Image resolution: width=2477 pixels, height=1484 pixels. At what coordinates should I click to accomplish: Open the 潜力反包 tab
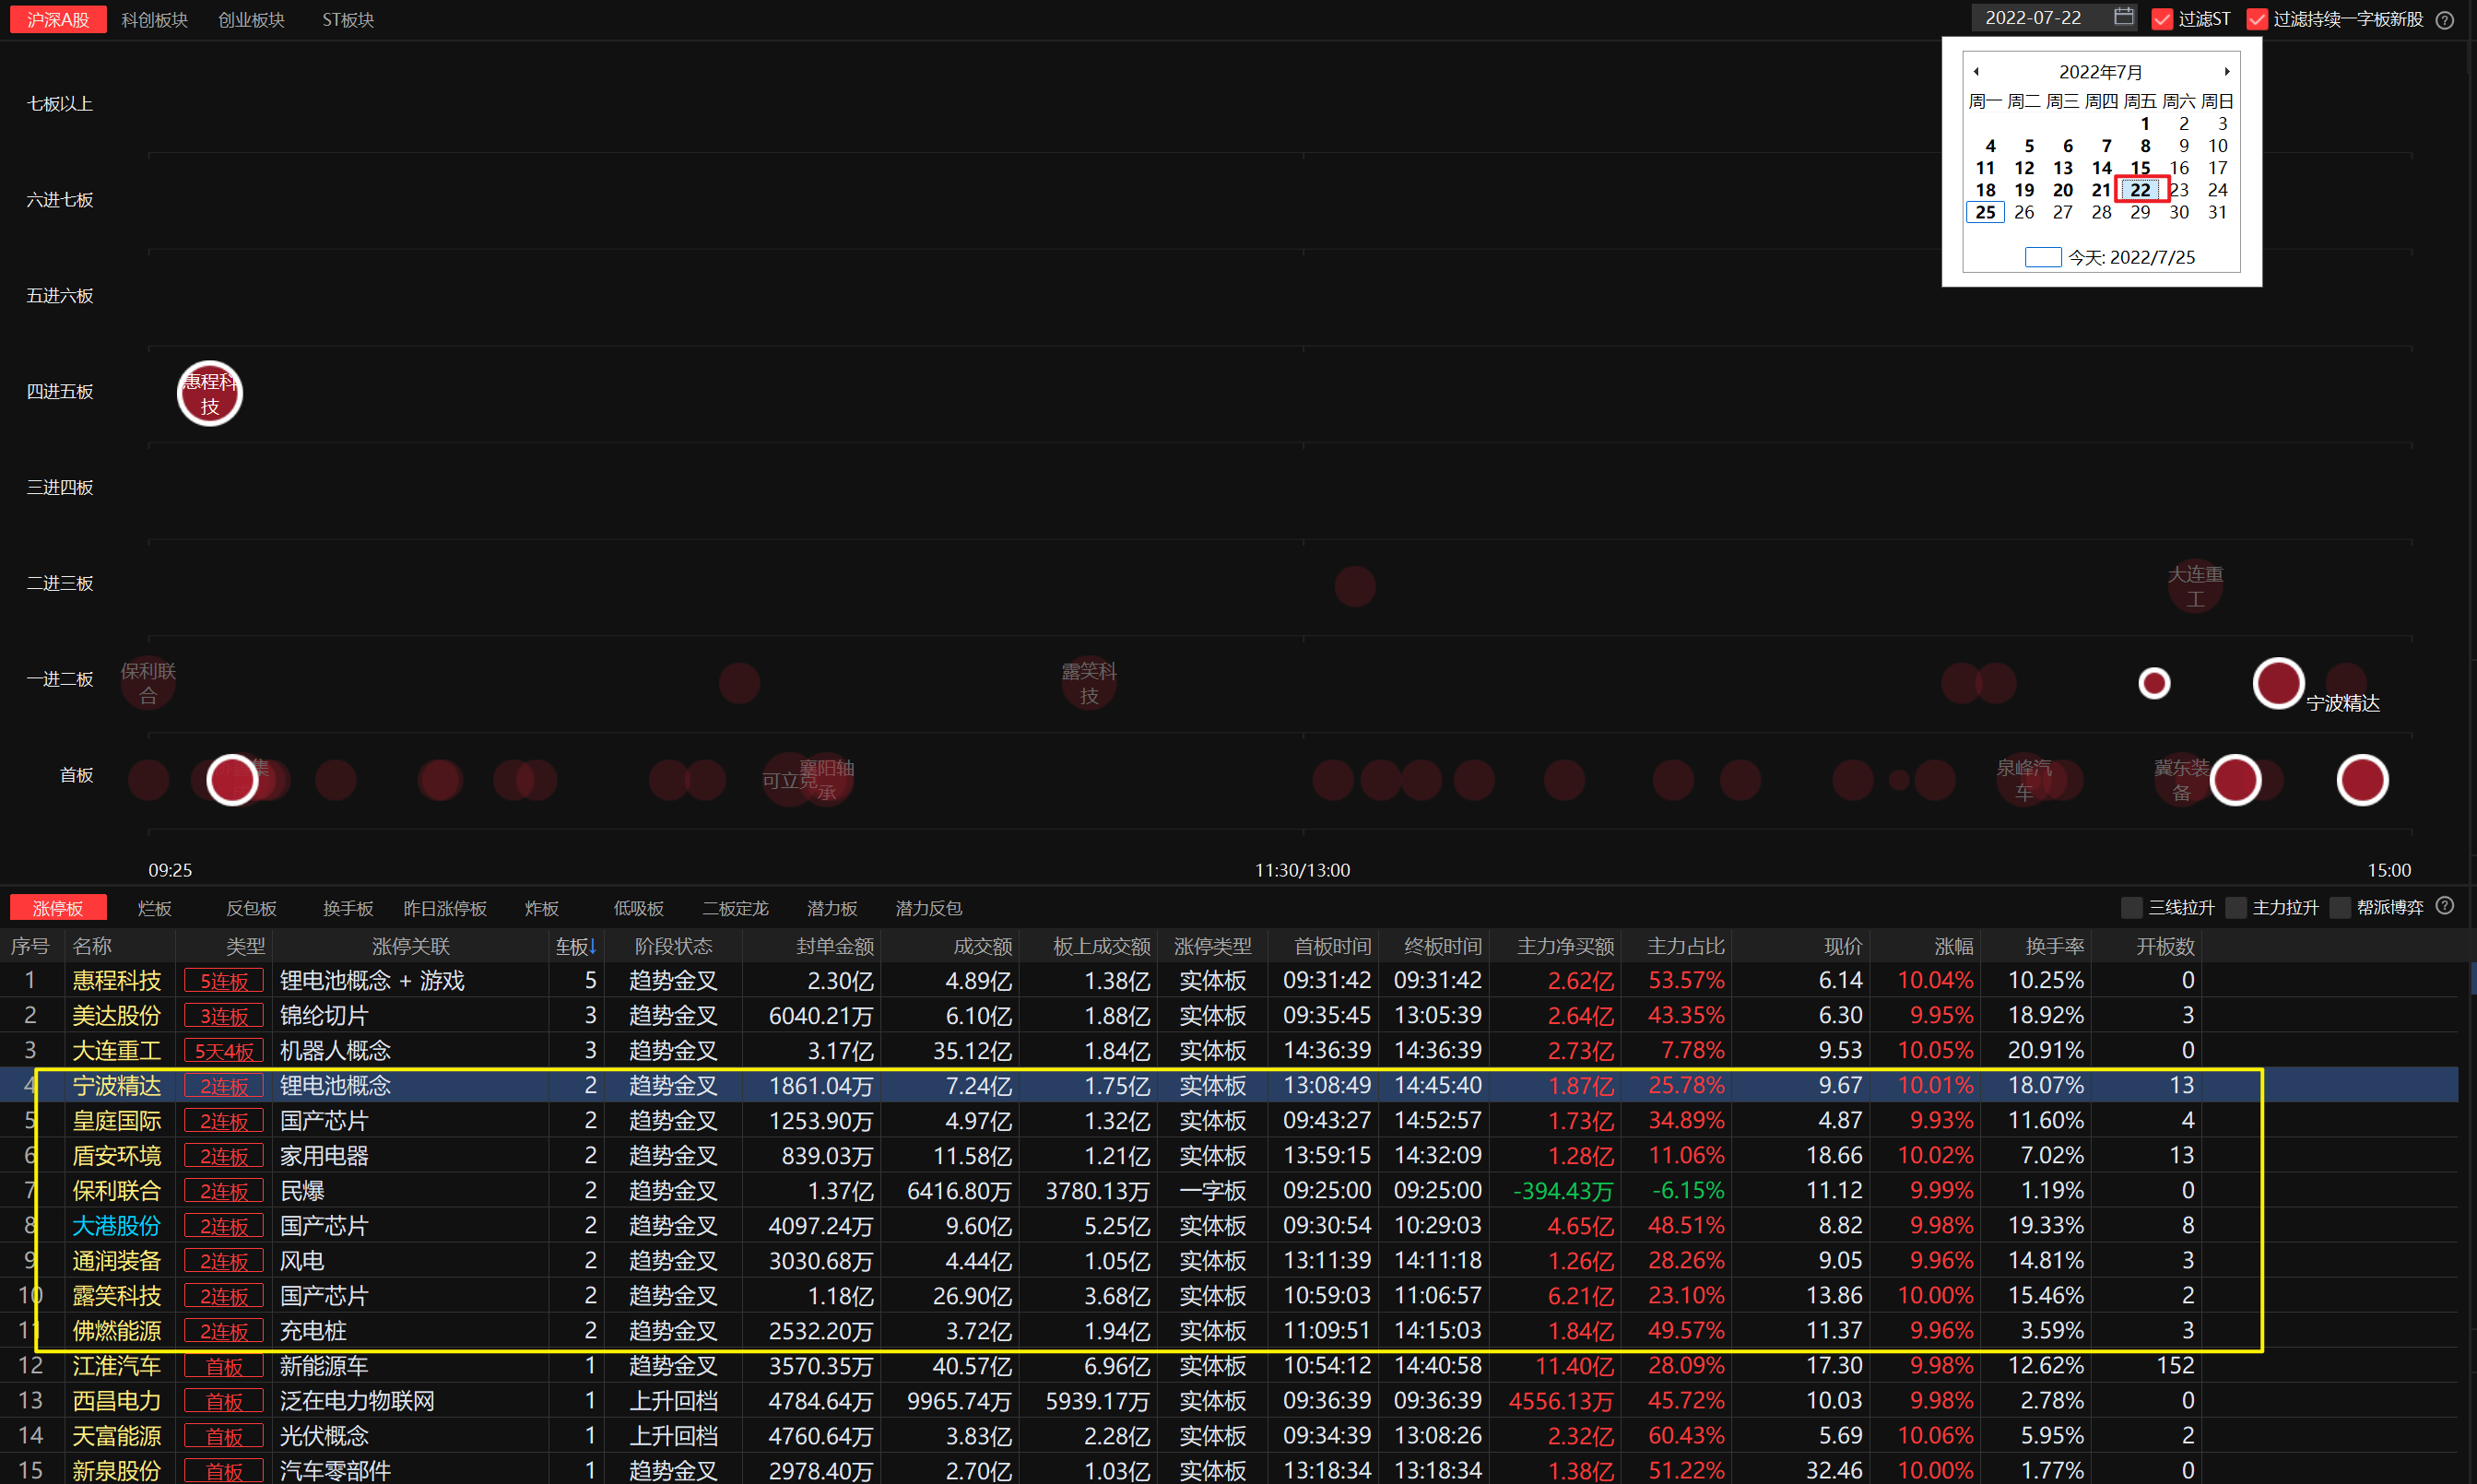(928, 908)
